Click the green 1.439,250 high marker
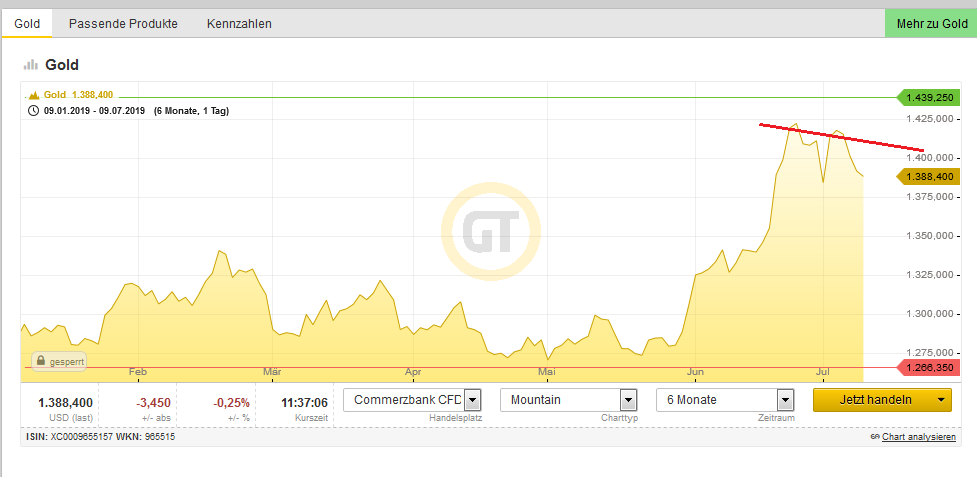The height and width of the screenshot is (477, 977). 928,98
